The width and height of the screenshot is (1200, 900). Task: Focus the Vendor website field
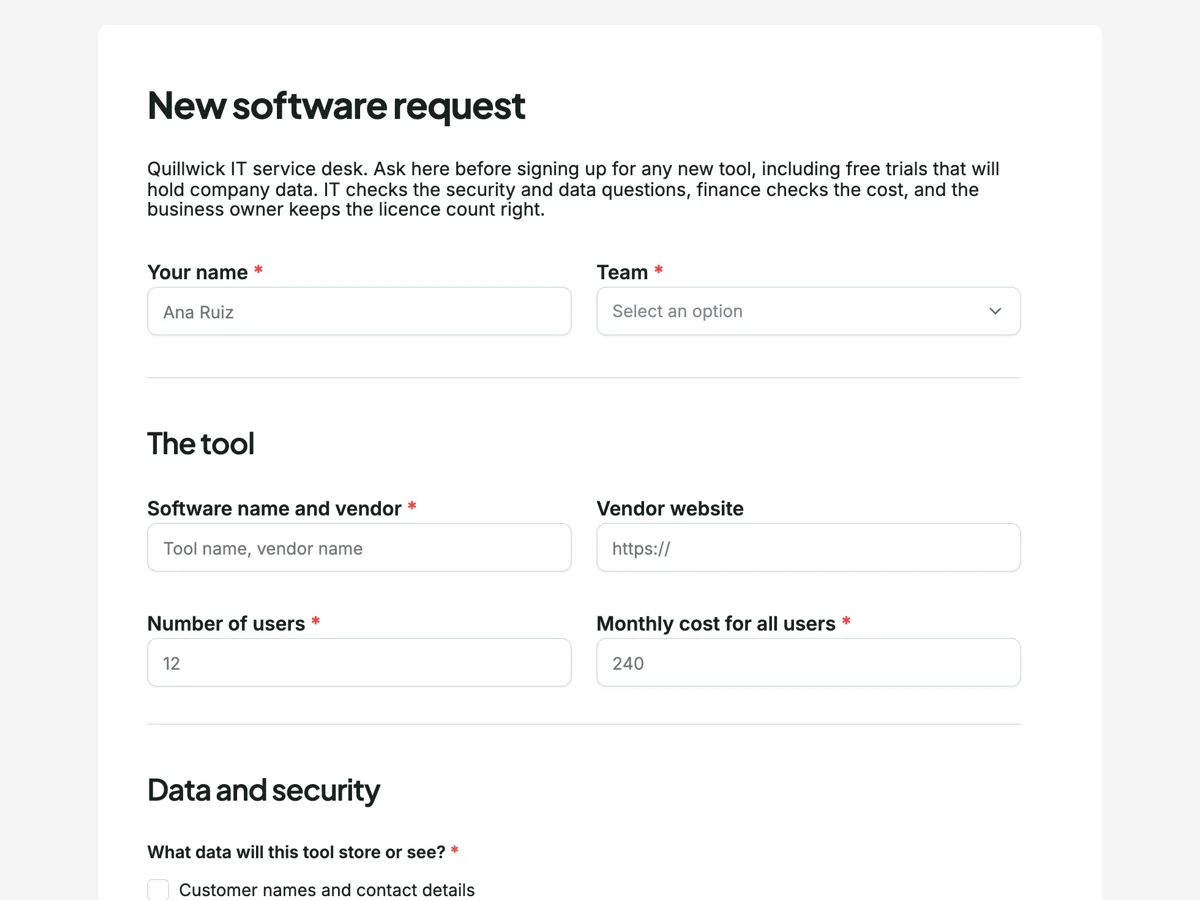[x=808, y=548]
